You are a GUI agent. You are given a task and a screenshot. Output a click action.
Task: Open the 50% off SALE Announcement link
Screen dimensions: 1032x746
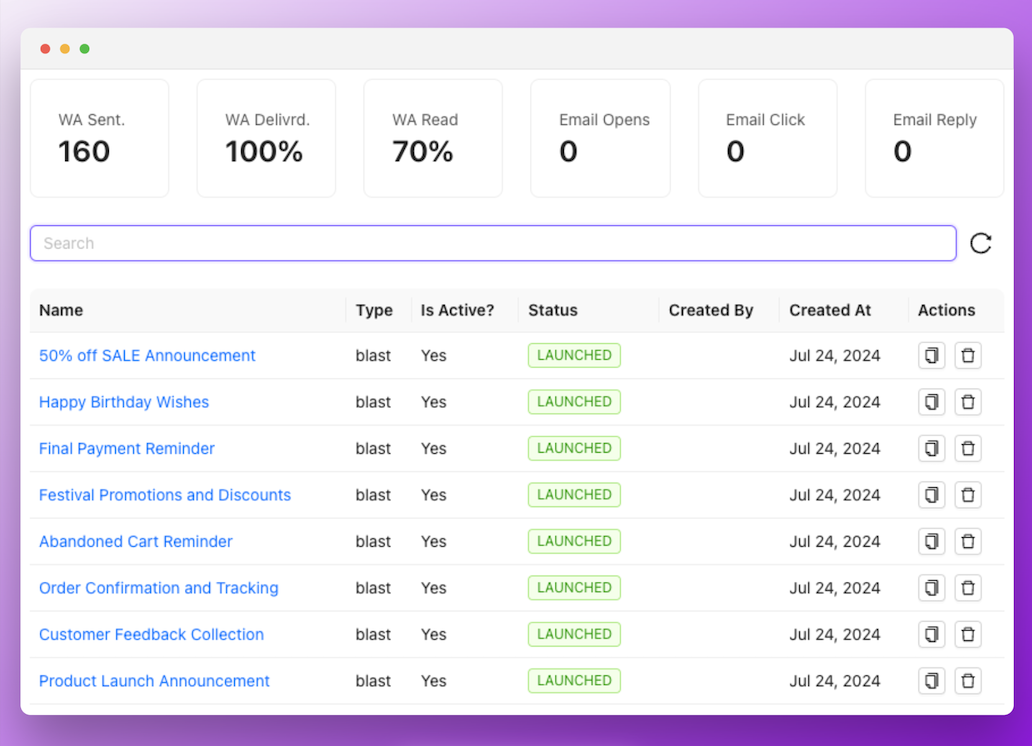(147, 356)
